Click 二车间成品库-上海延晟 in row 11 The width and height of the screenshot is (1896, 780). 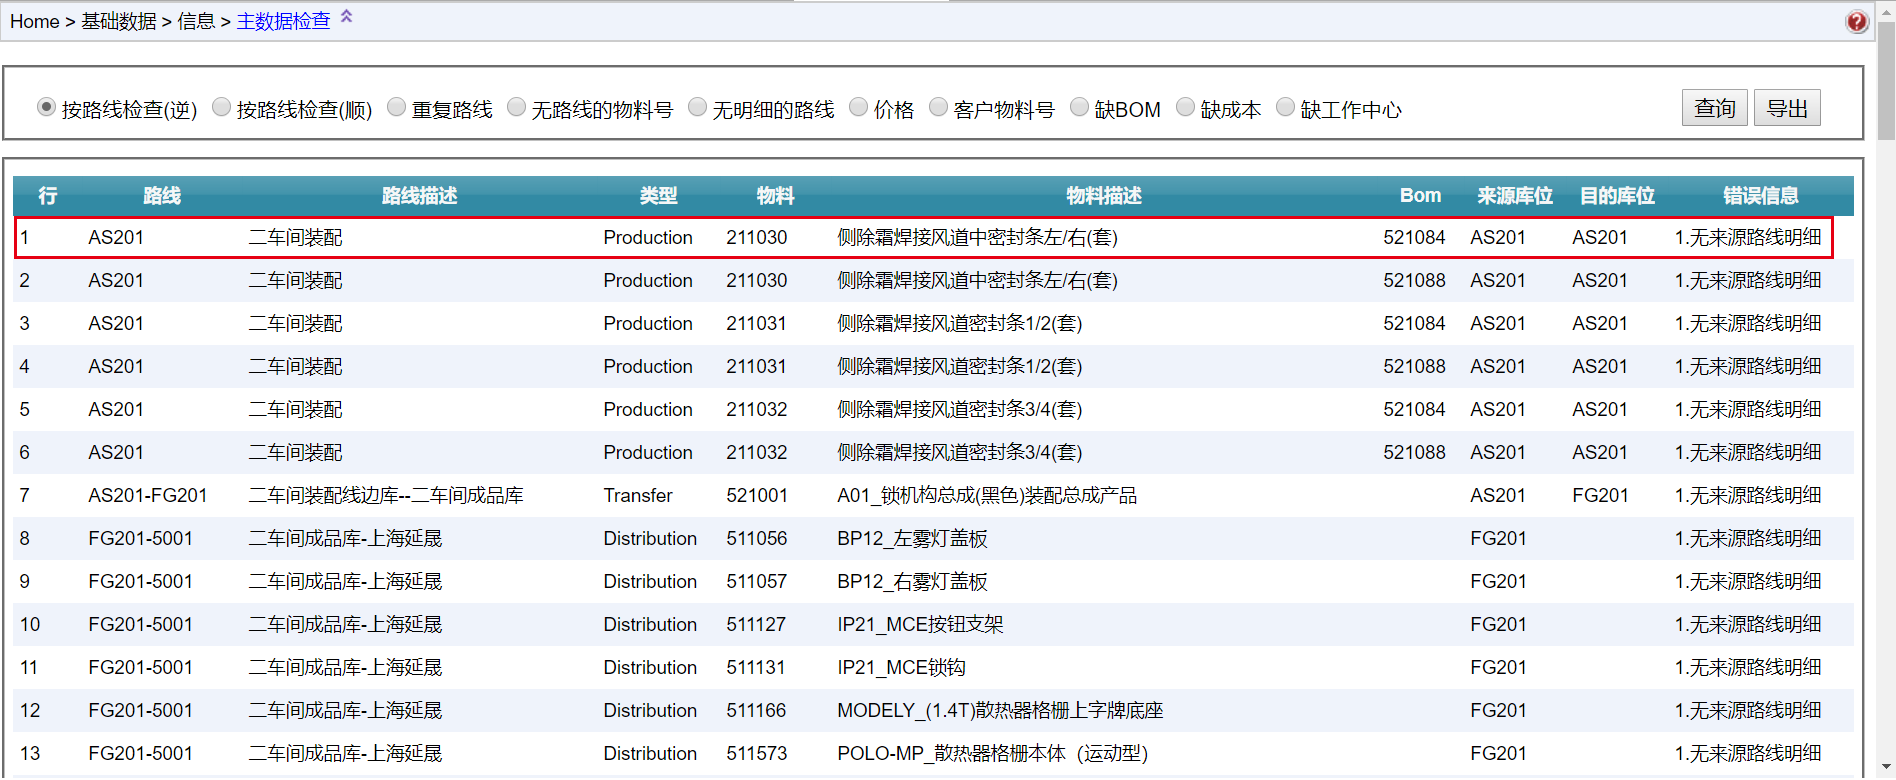click(345, 668)
